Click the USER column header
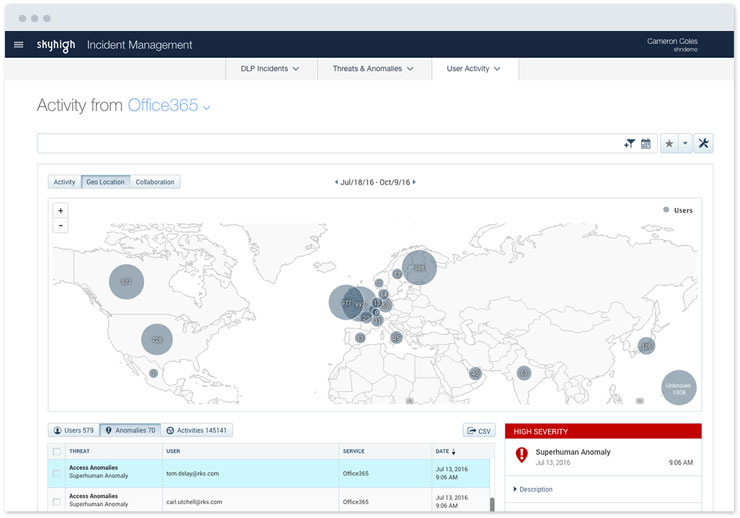The image size is (740, 518). point(173,451)
